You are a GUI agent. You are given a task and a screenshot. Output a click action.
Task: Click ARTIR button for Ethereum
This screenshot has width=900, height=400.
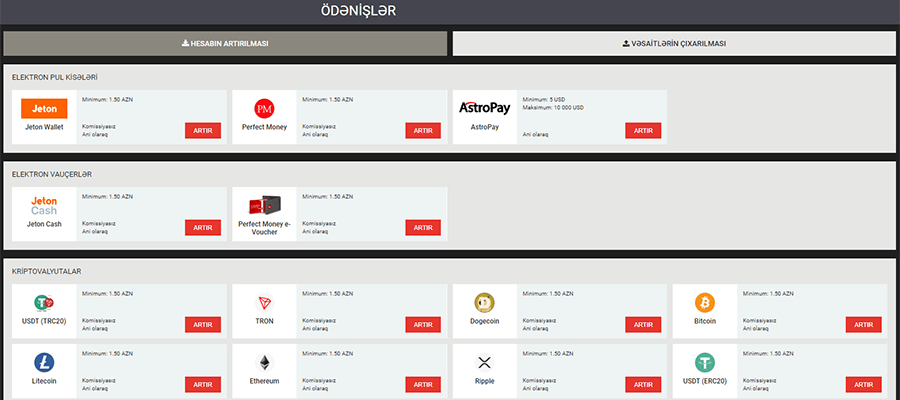pos(423,384)
